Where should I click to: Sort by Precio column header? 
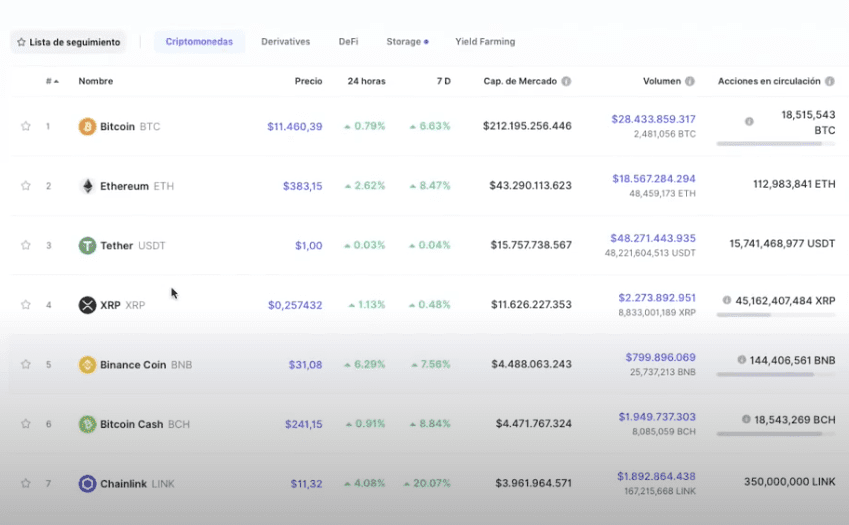click(308, 81)
